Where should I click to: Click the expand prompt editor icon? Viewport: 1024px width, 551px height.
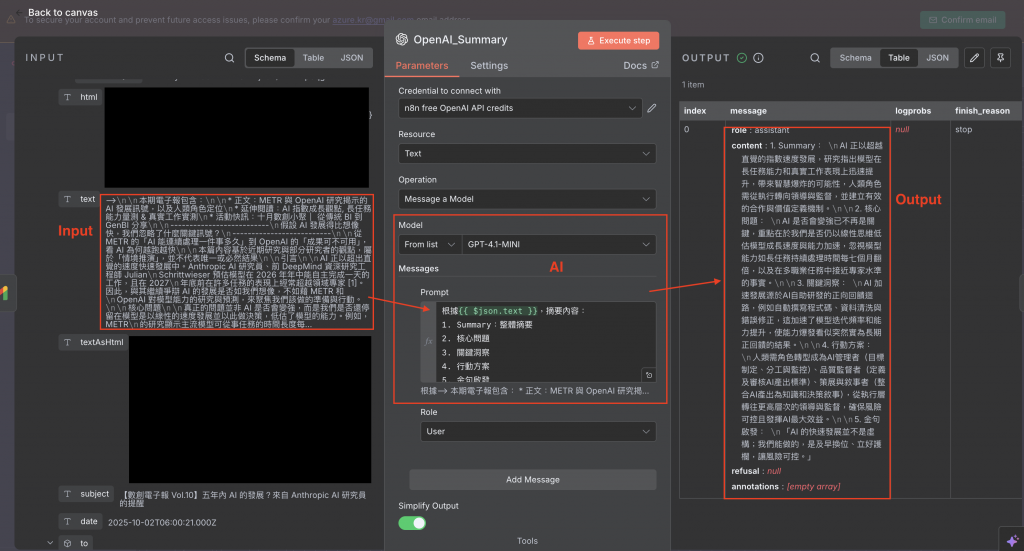pyautogui.click(x=648, y=375)
